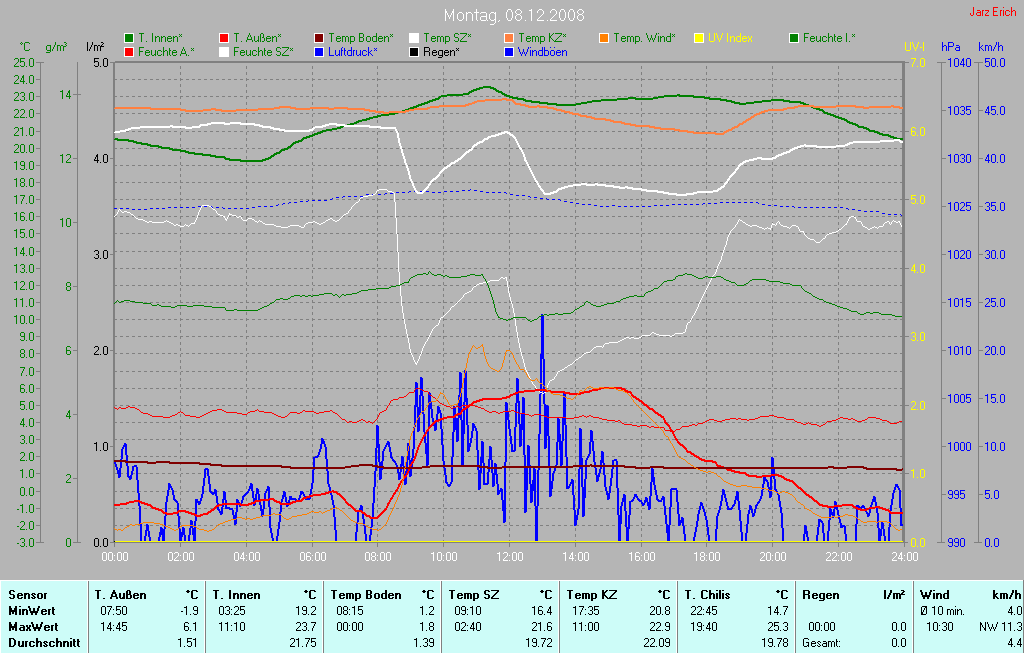Click the Wind column header
The width and height of the screenshot is (1024, 653).
coord(935,595)
